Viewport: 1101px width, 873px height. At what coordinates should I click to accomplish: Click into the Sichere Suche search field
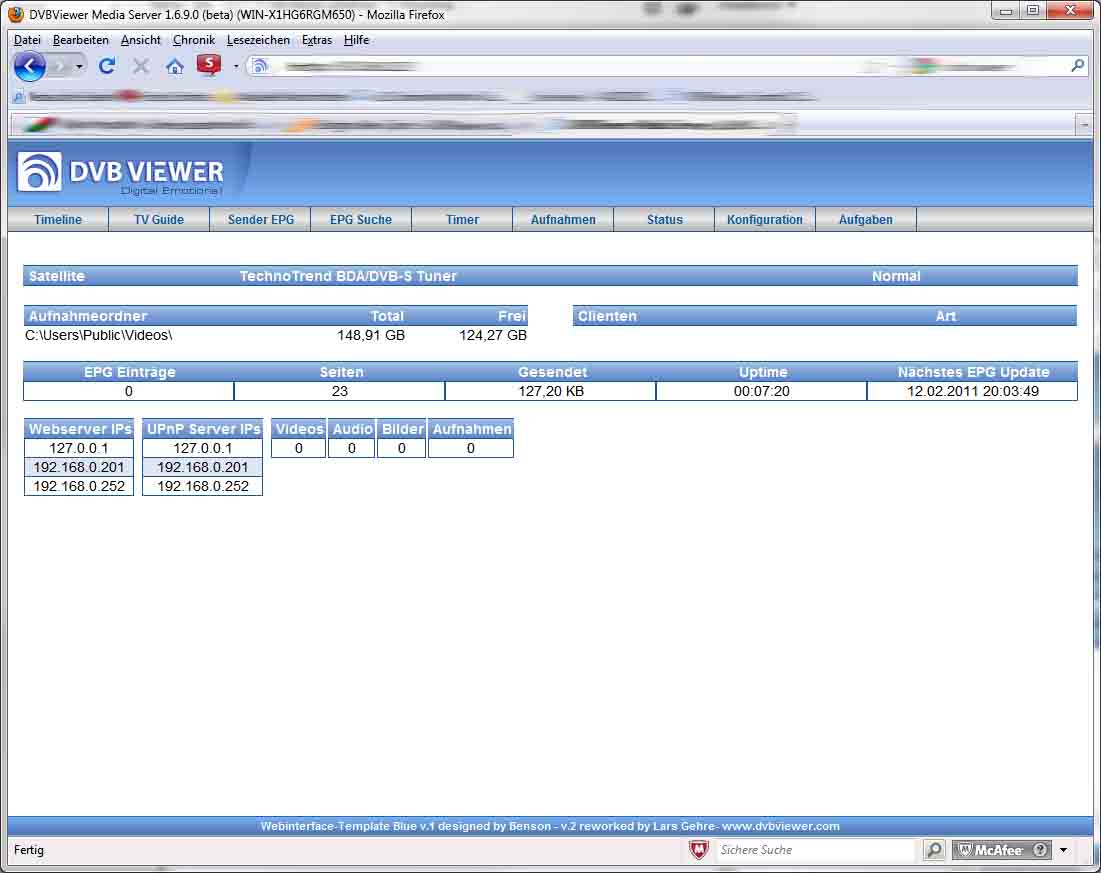tap(815, 850)
